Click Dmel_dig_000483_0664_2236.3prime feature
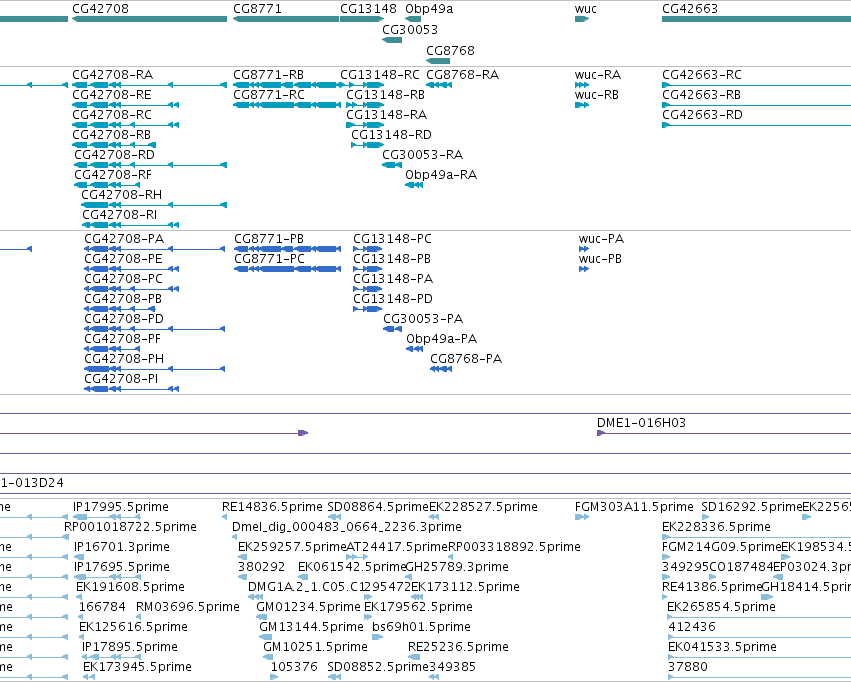Screen dimensions: 851x682 (347, 527)
